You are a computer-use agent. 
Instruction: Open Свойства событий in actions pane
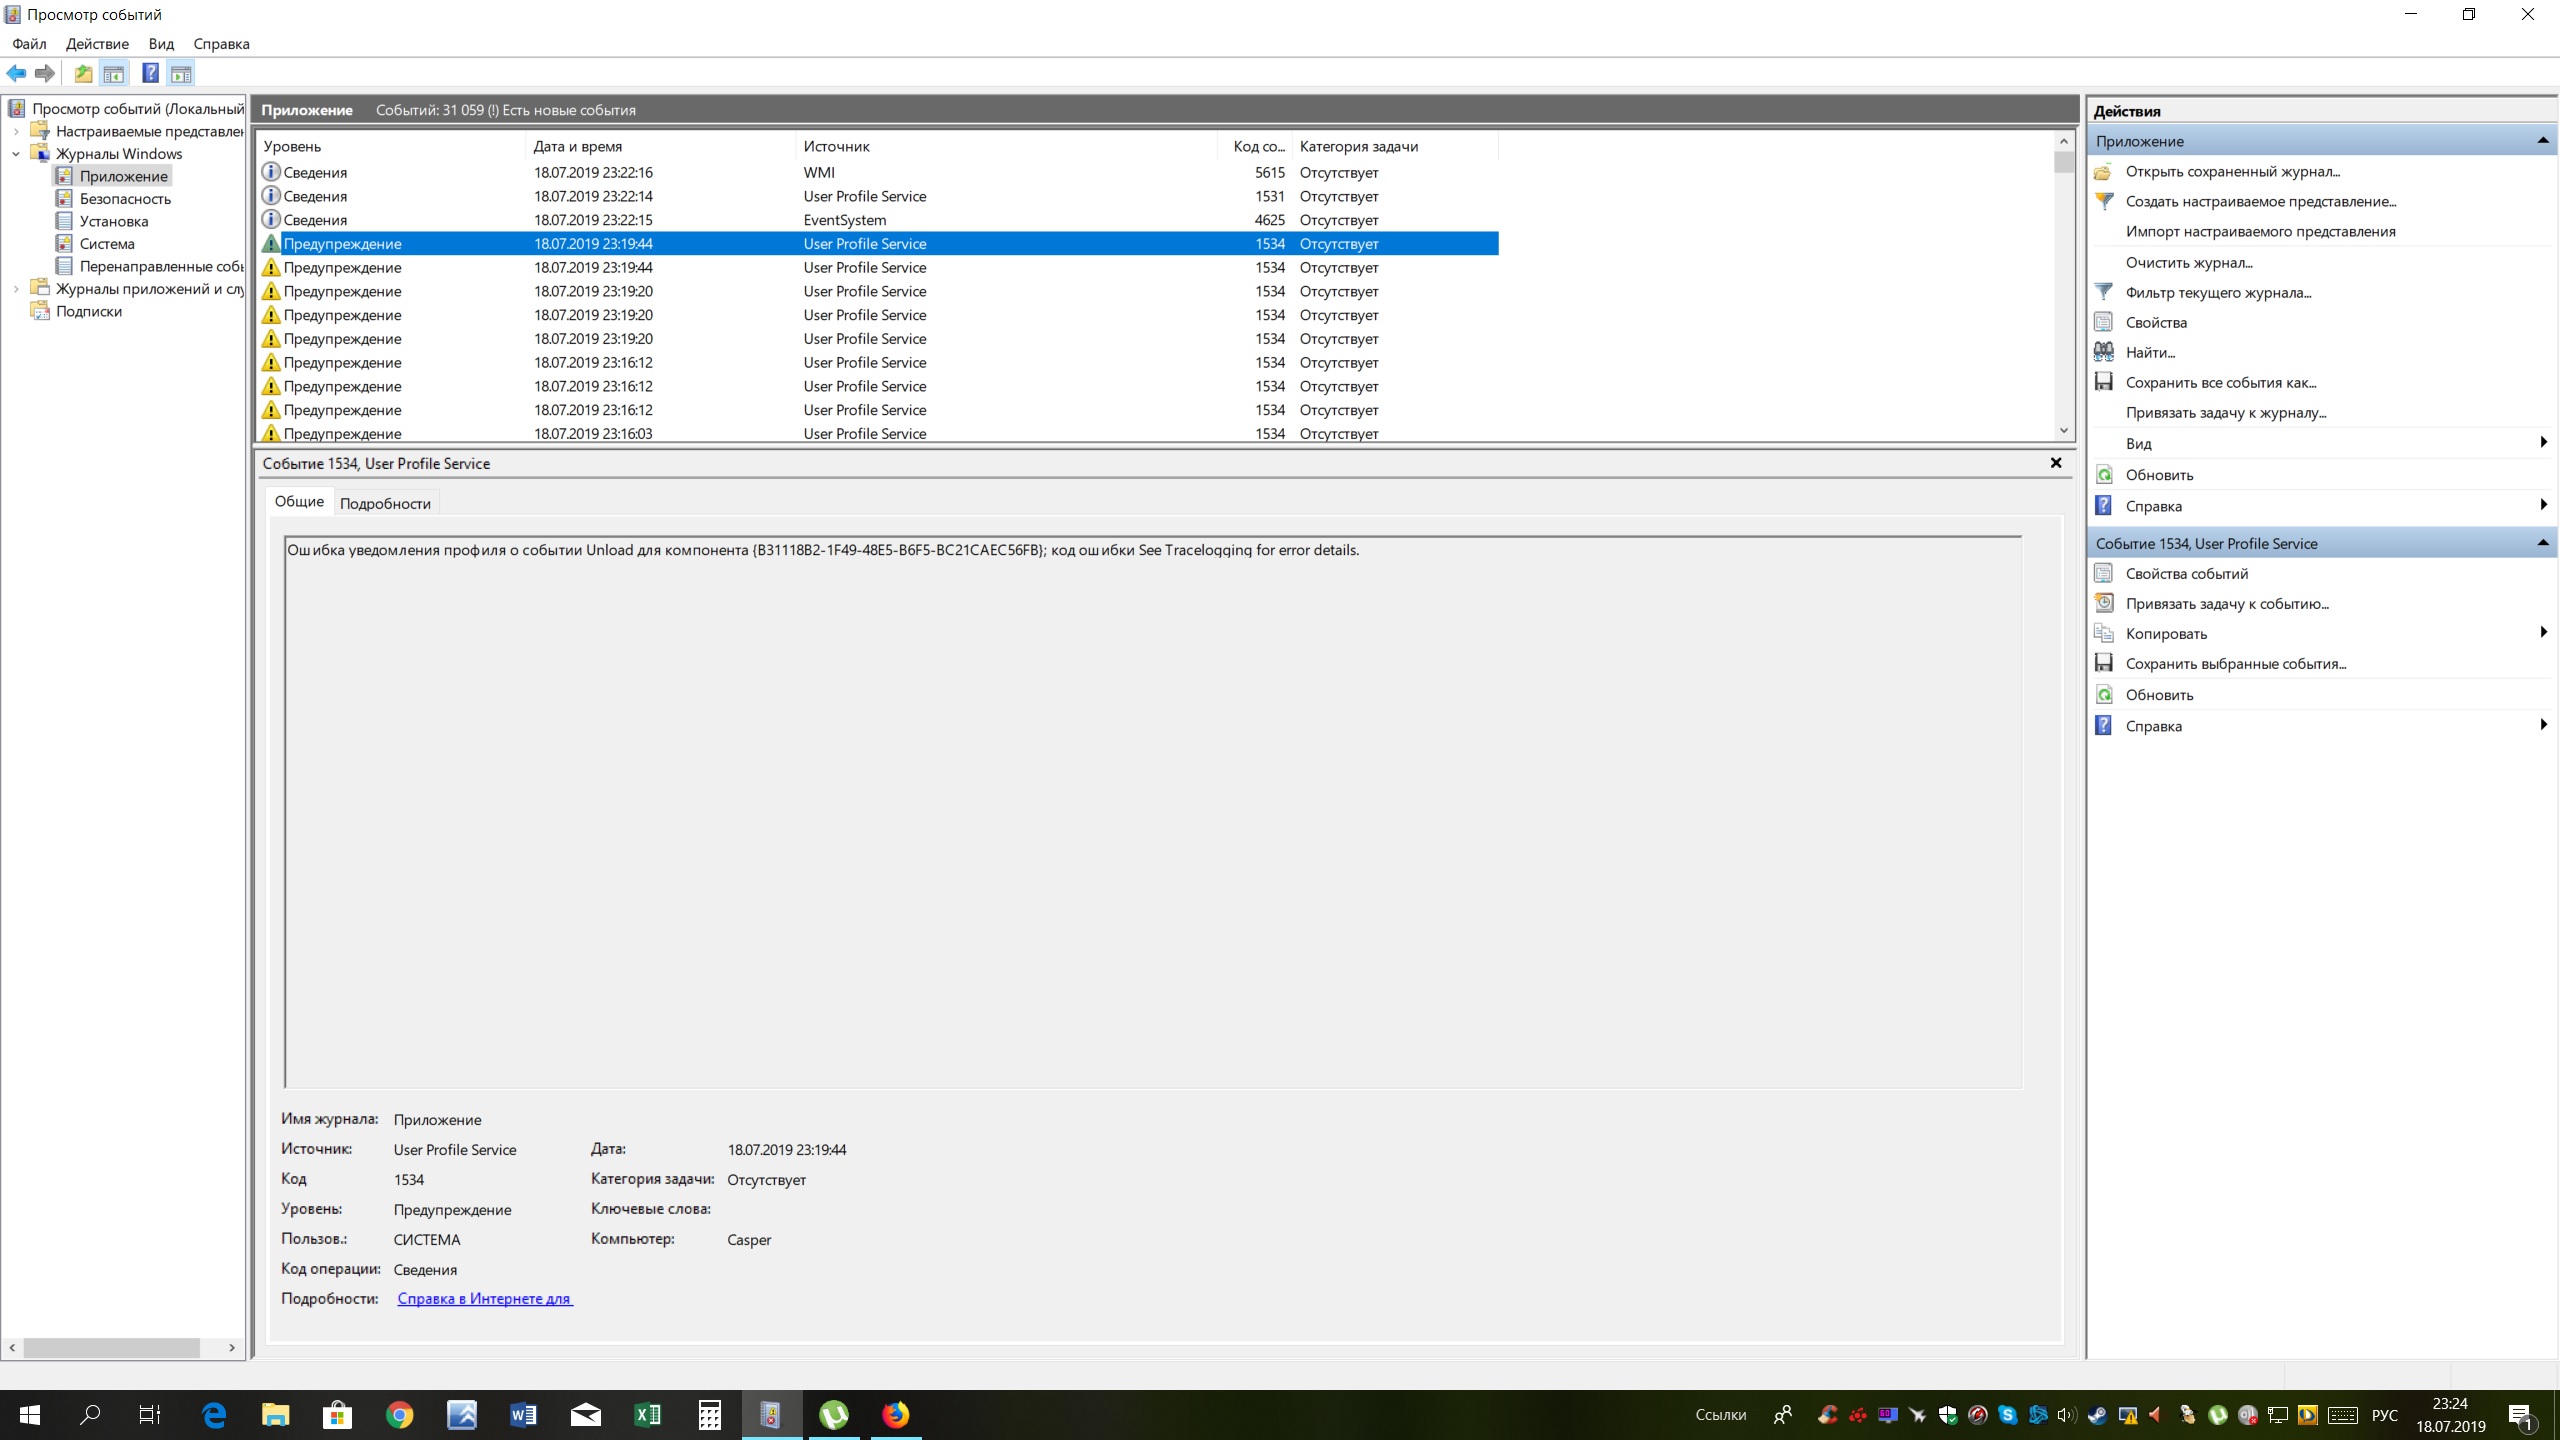click(x=2186, y=573)
